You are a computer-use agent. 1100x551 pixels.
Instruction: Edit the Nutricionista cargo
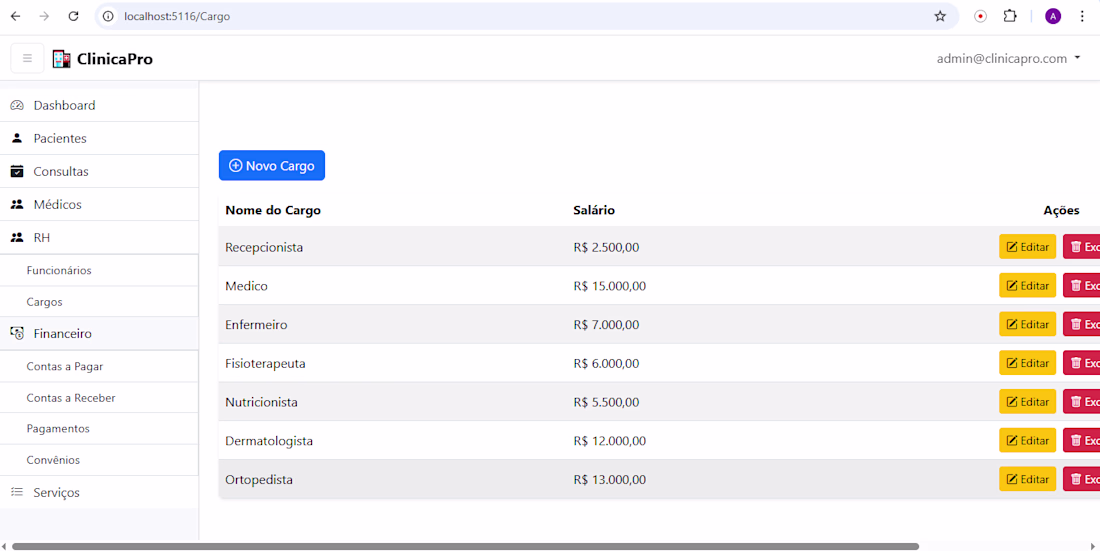click(x=1027, y=401)
